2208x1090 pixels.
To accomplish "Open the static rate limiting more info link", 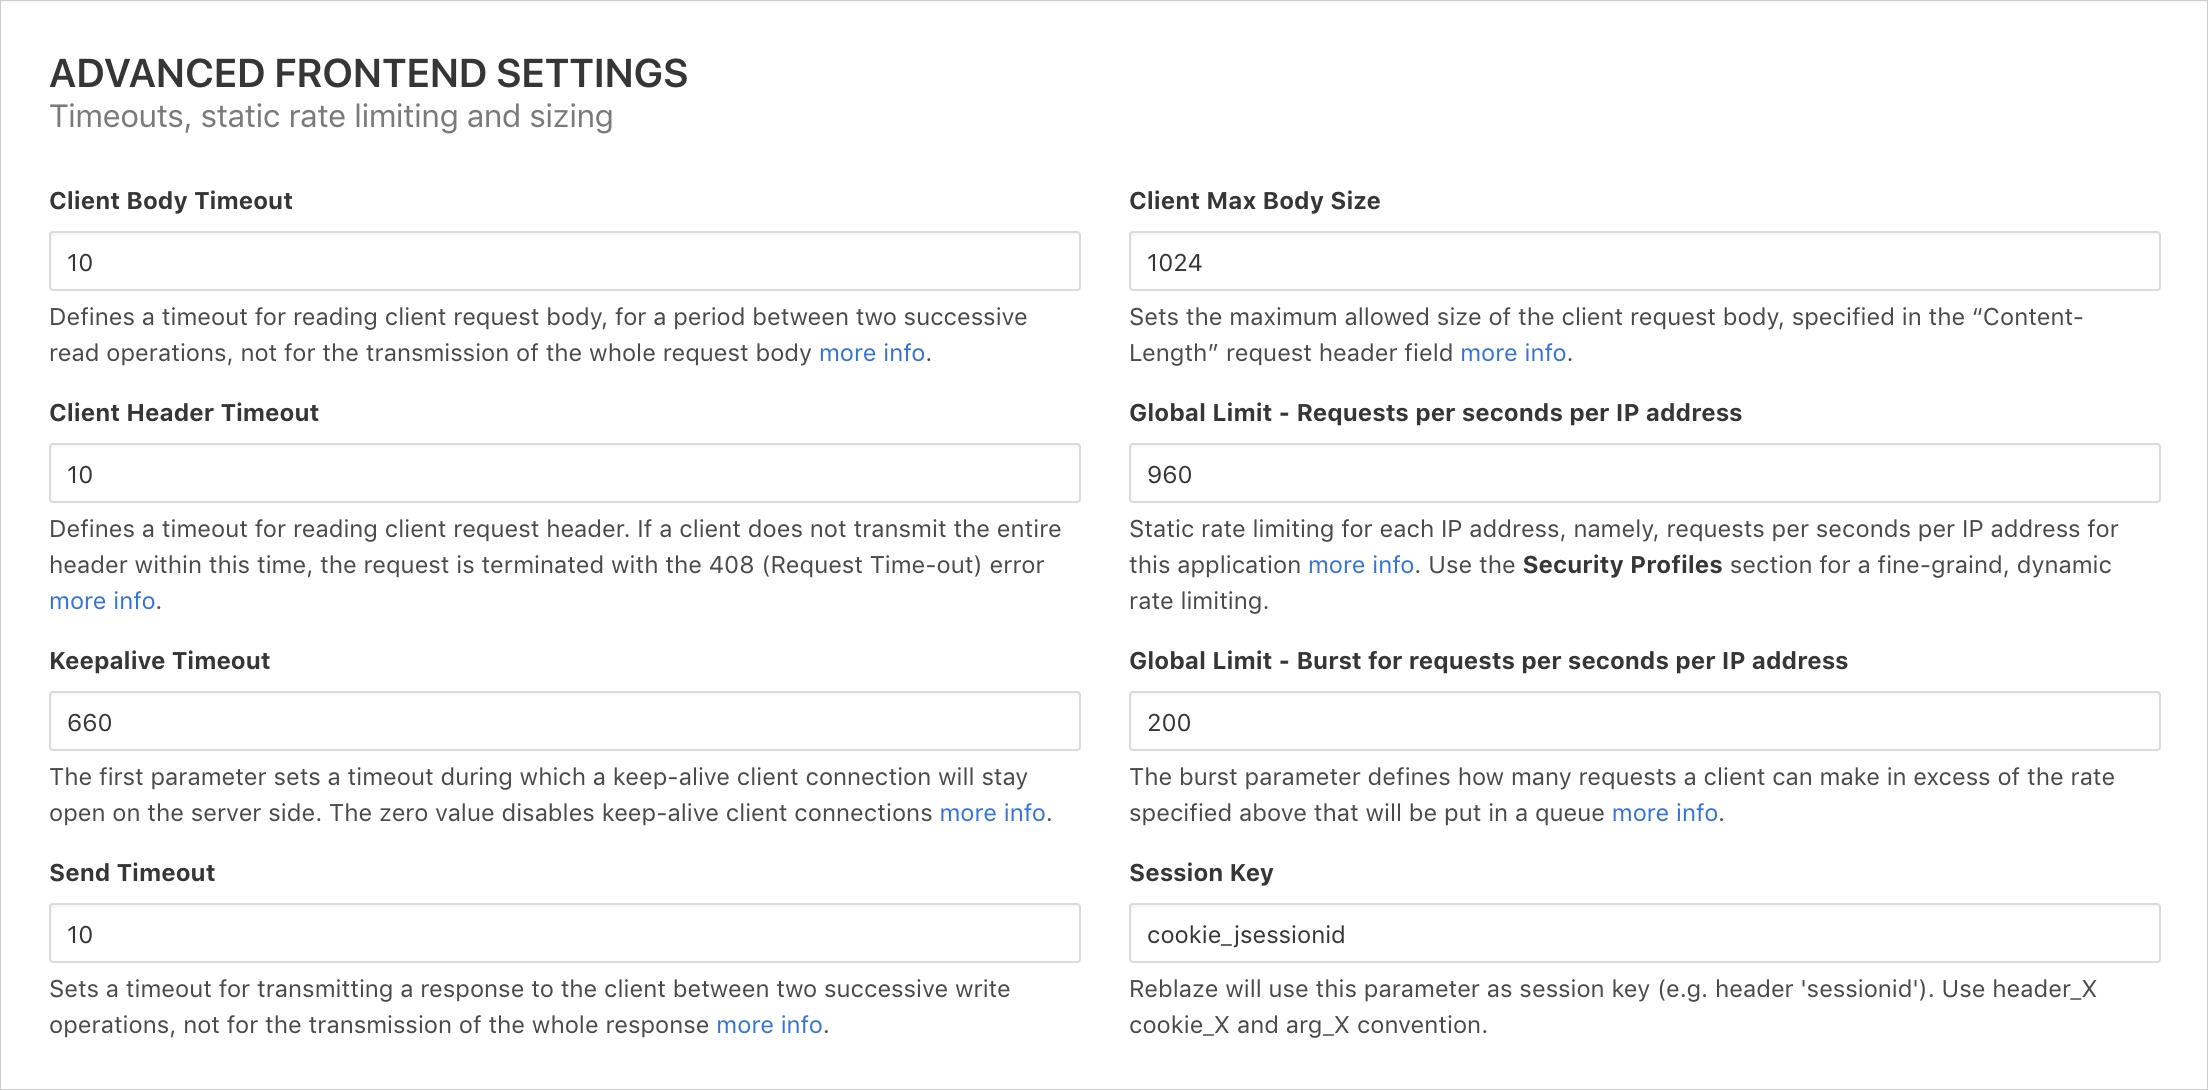I will pos(1360,565).
